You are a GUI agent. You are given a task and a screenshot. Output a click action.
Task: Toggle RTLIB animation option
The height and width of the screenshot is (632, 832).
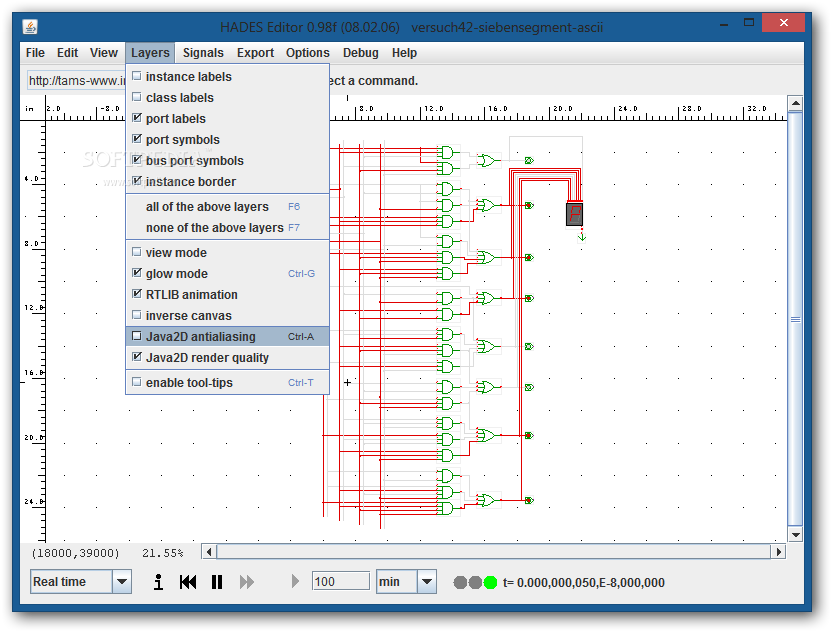coord(137,294)
